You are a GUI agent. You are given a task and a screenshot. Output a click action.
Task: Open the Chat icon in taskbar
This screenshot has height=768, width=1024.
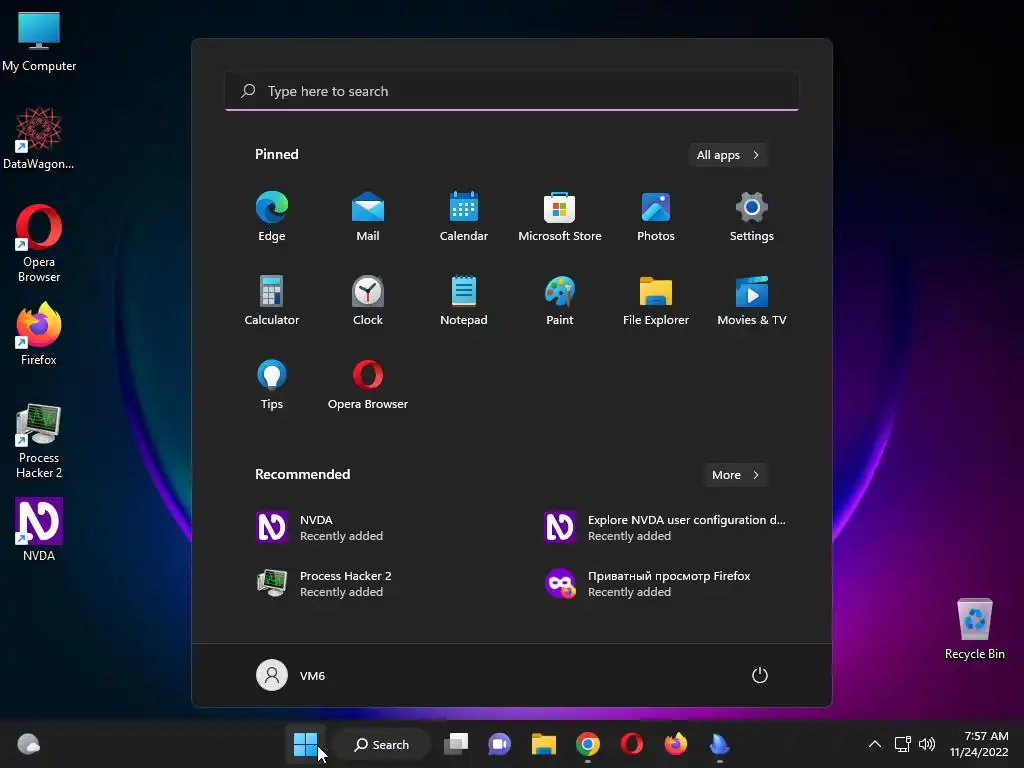coord(500,744)
